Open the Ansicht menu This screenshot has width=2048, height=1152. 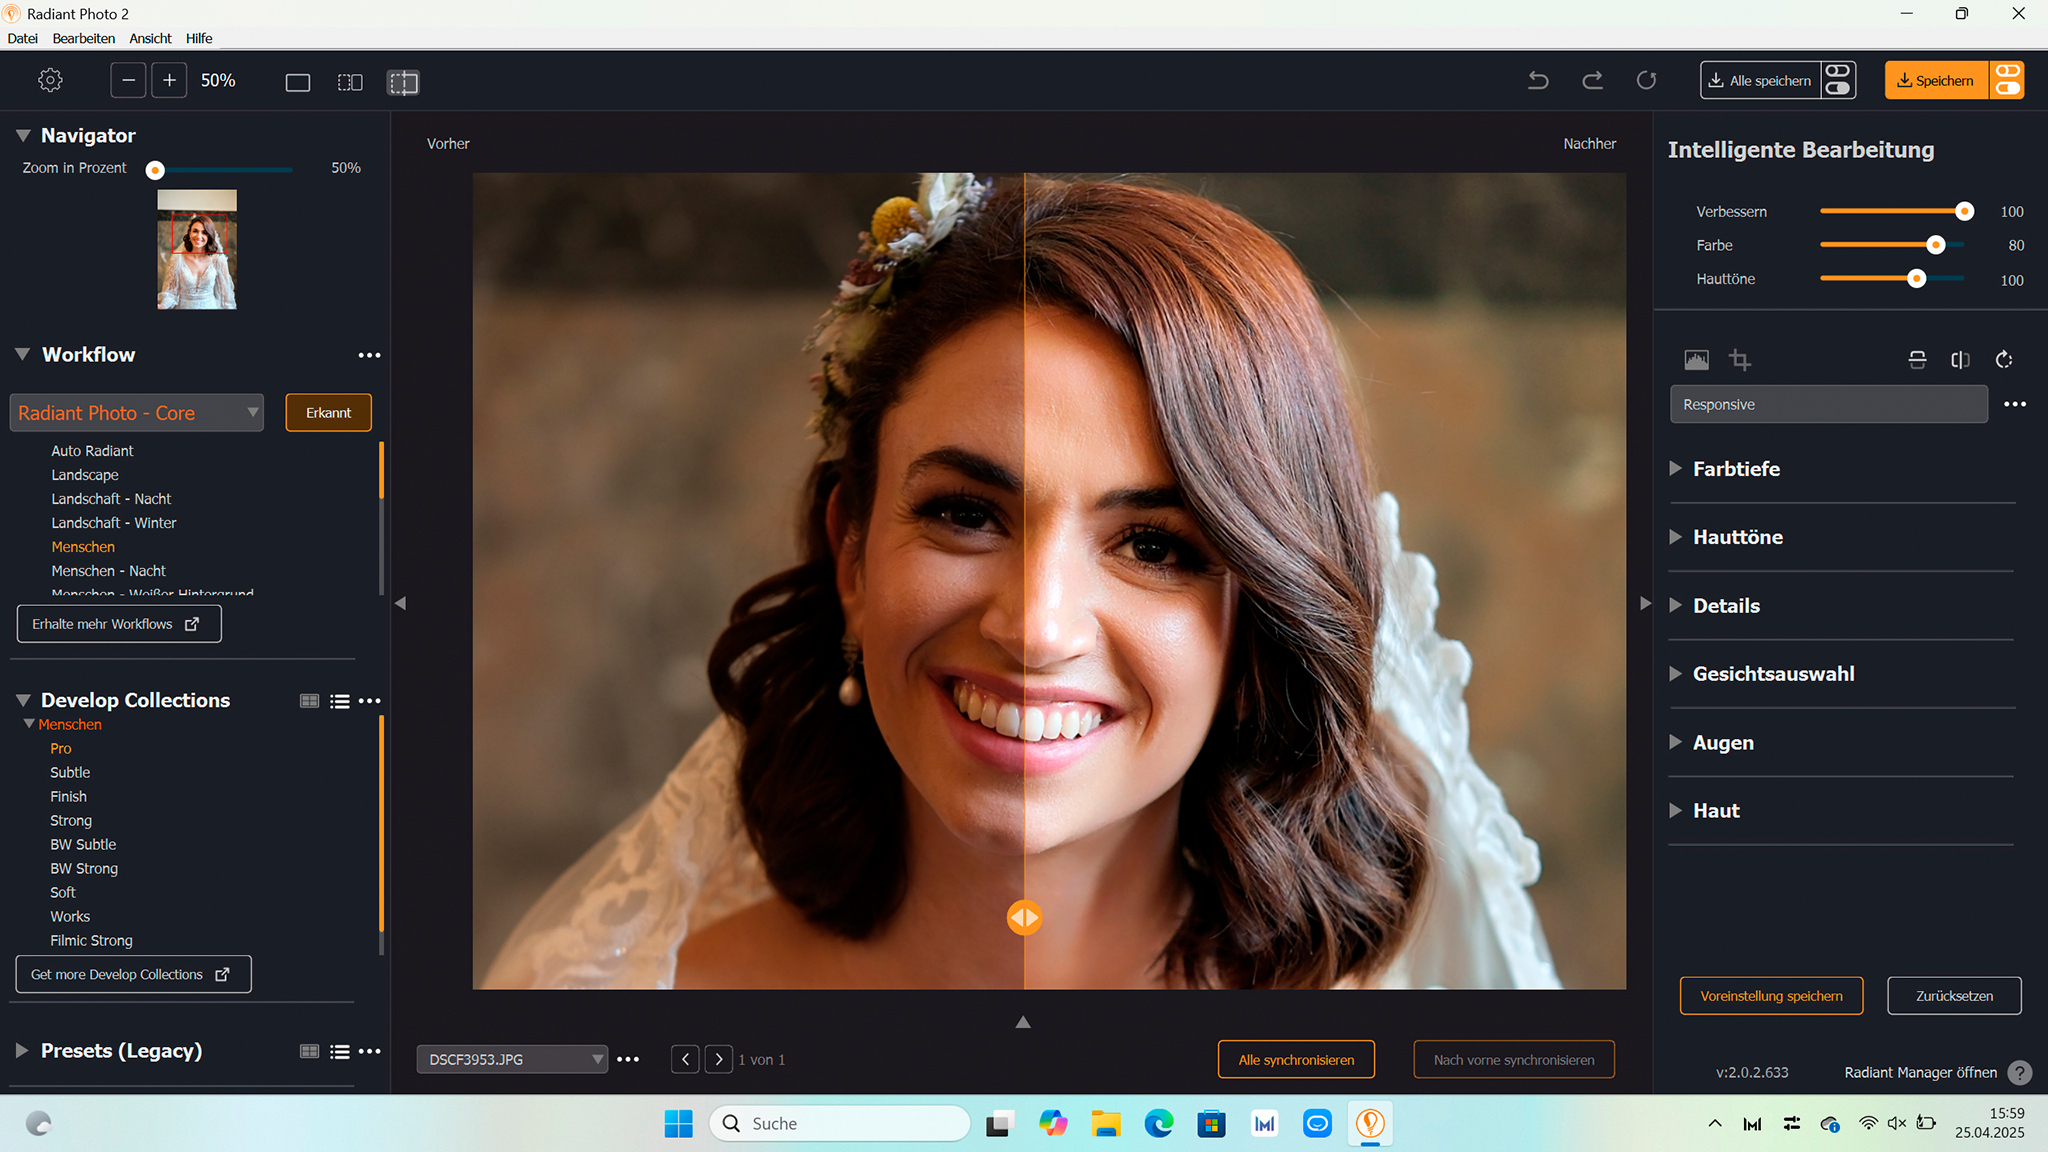point(150,38)
